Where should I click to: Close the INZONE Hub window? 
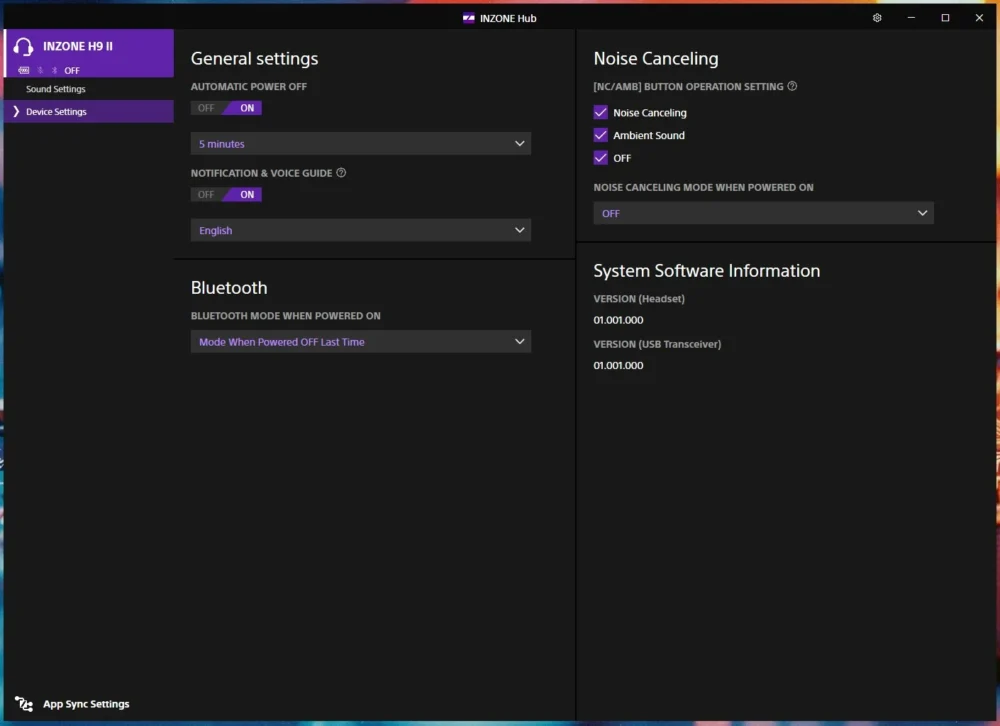coord(979,18)
